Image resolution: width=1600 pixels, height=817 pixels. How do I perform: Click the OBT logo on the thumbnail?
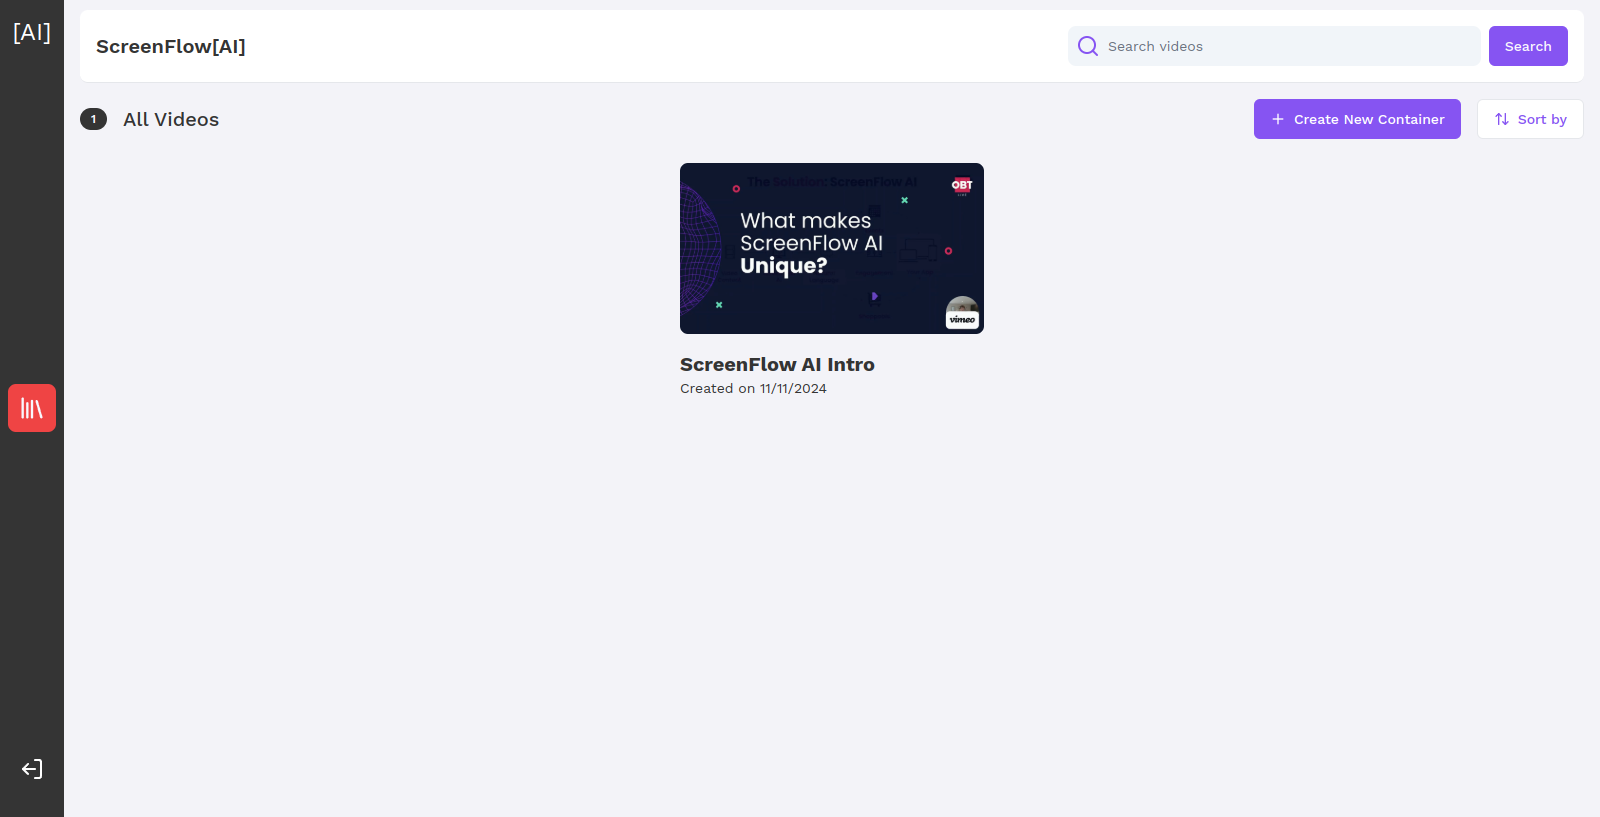[x=962, y=185]
